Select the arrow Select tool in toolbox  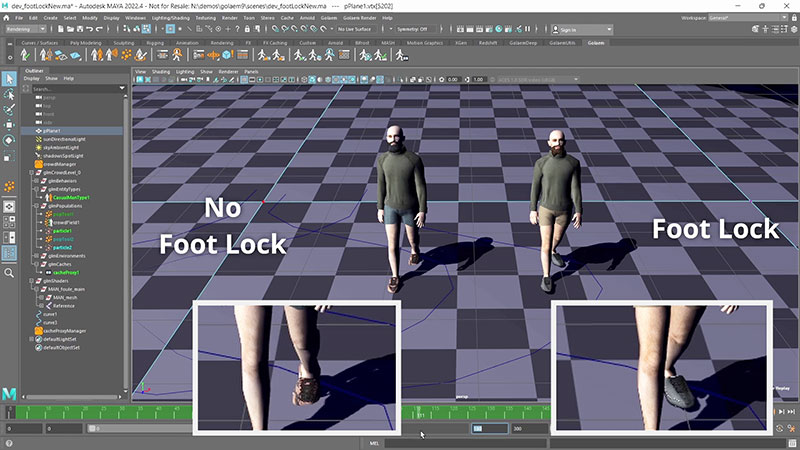point(9,78)
